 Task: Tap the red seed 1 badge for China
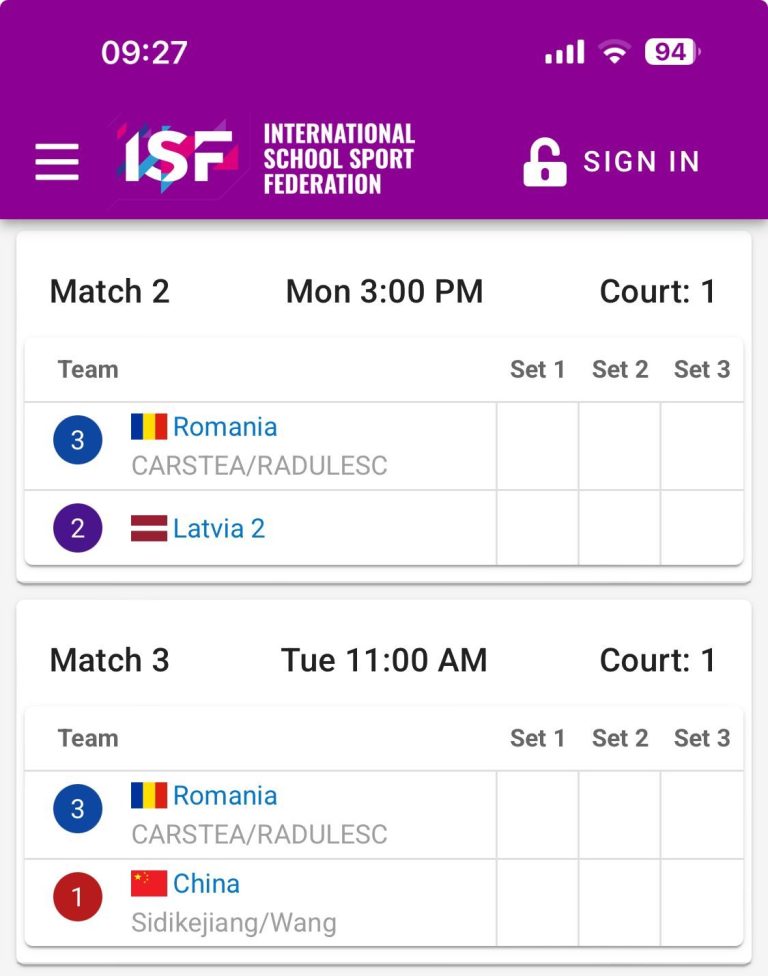(78, 897)
